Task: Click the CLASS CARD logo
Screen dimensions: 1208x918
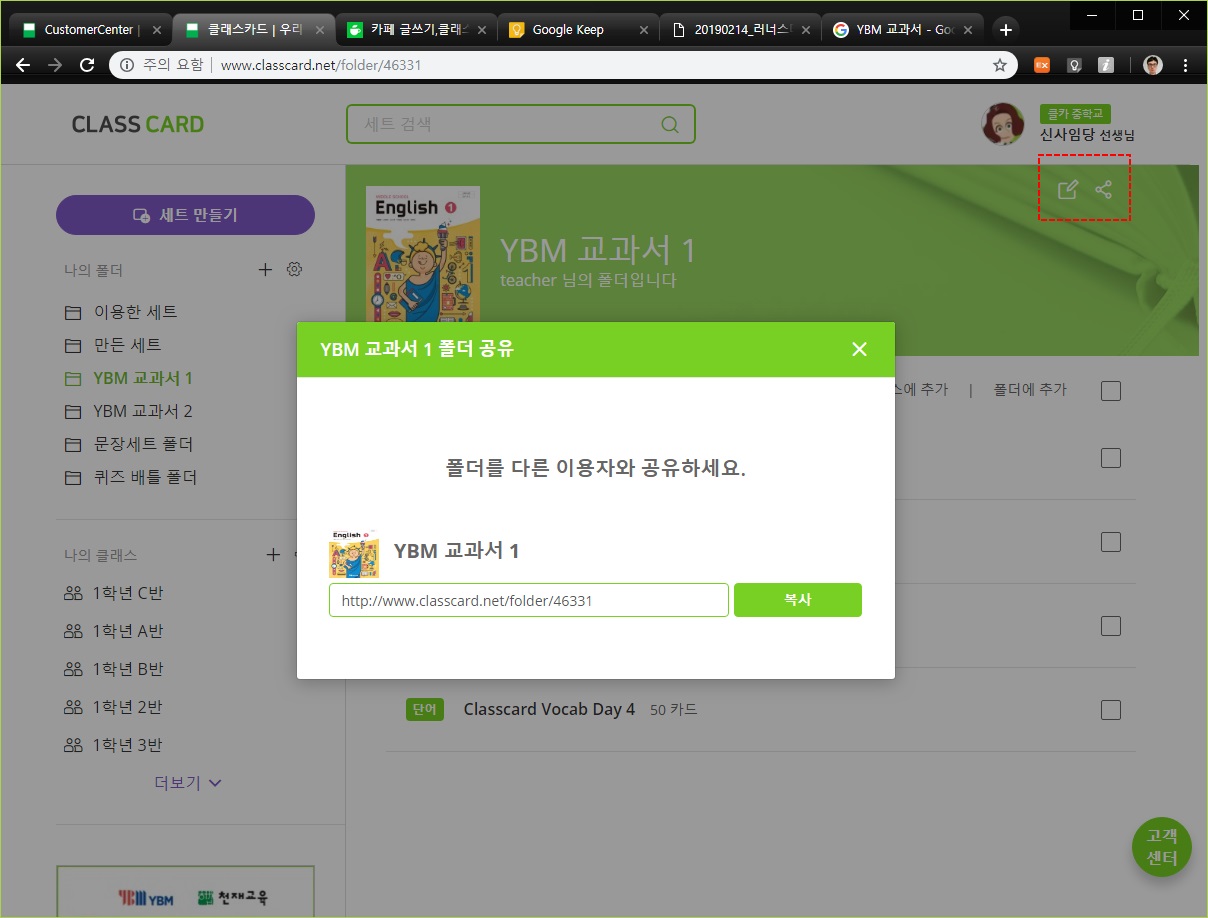Action: coord(138,124)
